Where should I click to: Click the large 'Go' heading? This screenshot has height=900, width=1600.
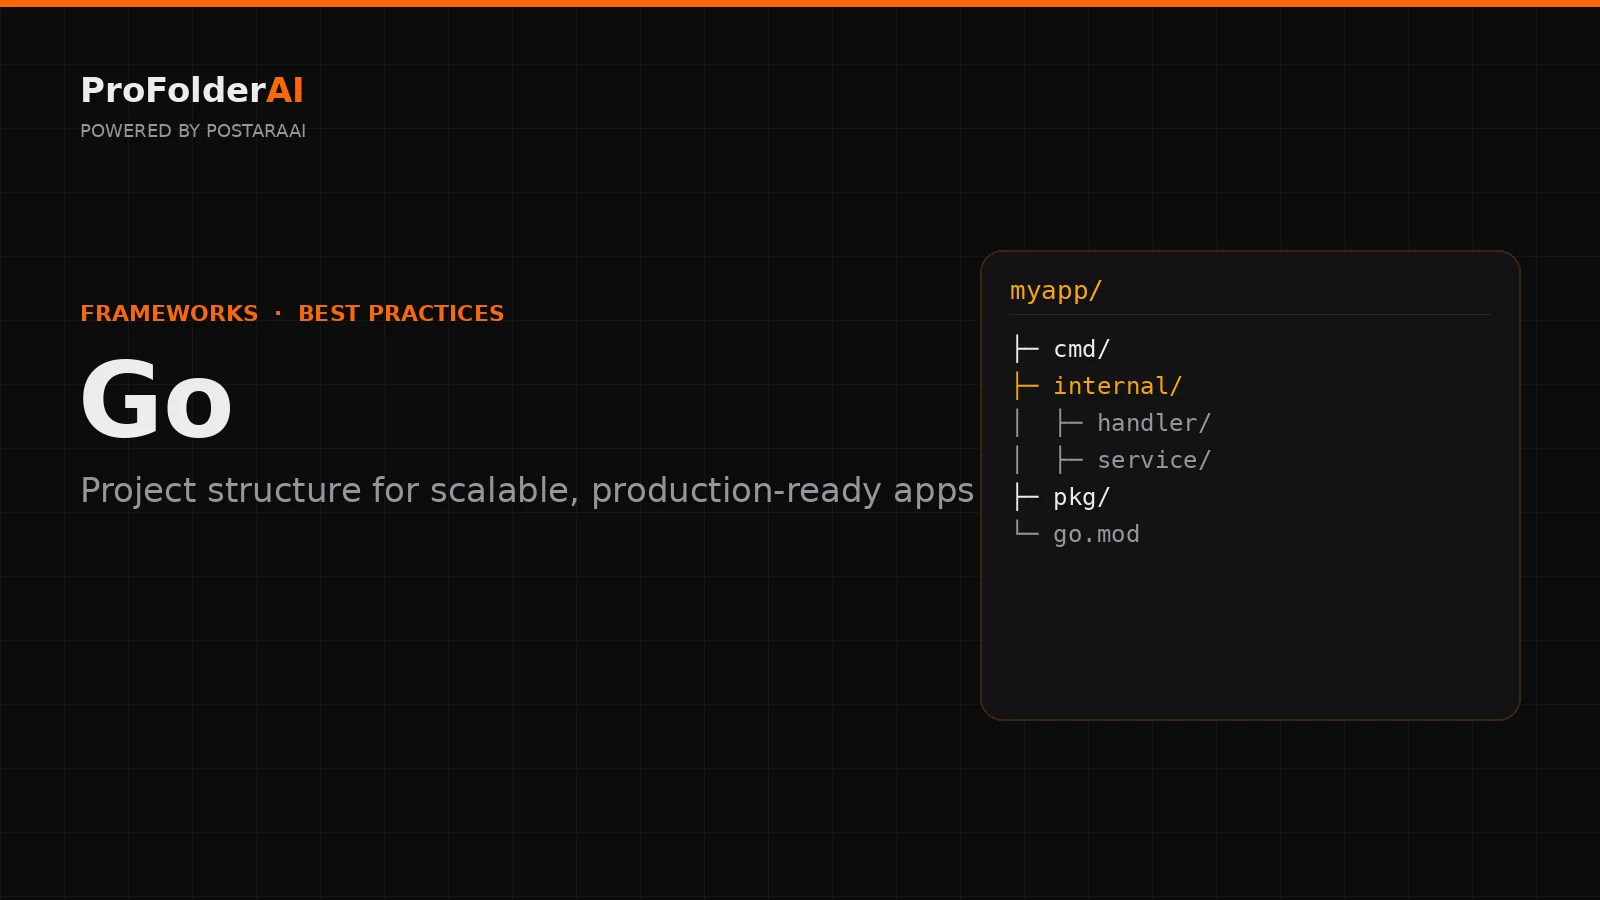tap(156, 400)
